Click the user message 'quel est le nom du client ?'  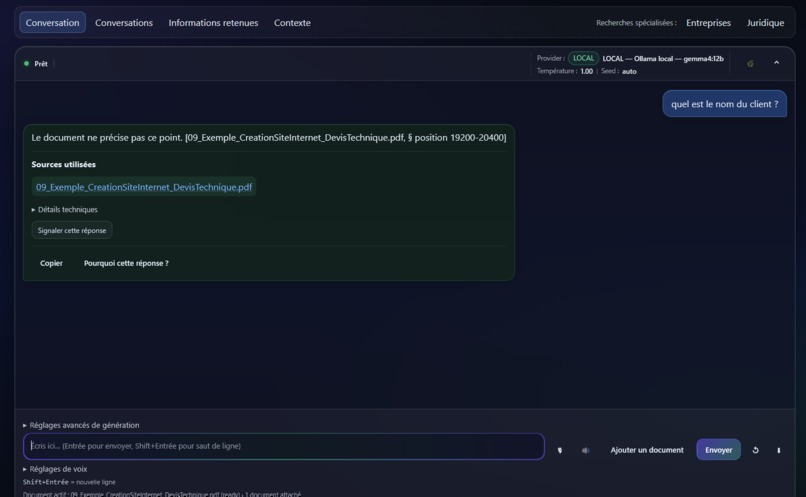724,104
